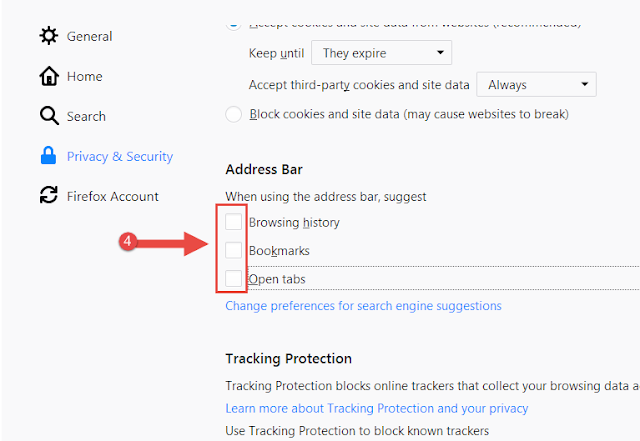640x441 pixels.
Task: Click the Search magnifier icon
Action: [49, 116]
